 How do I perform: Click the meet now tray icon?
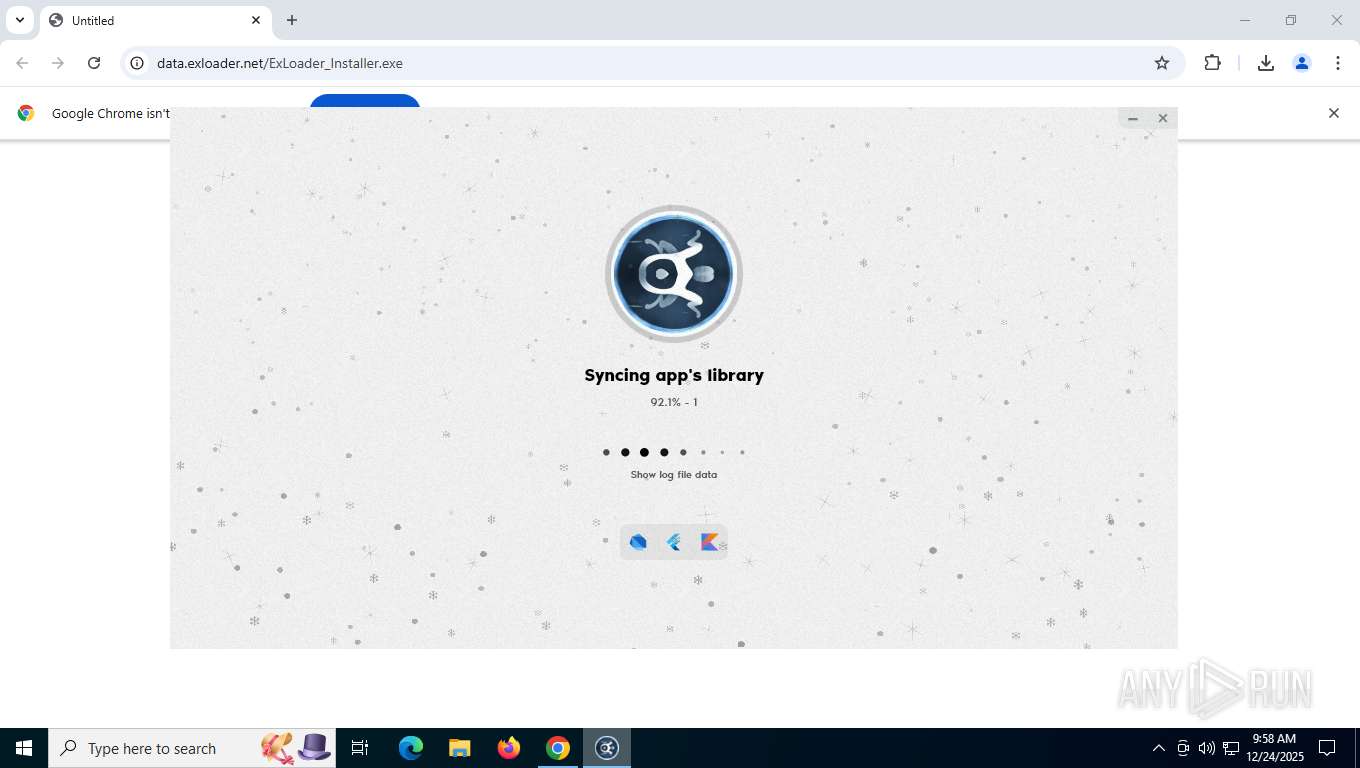coord(1183,748)
